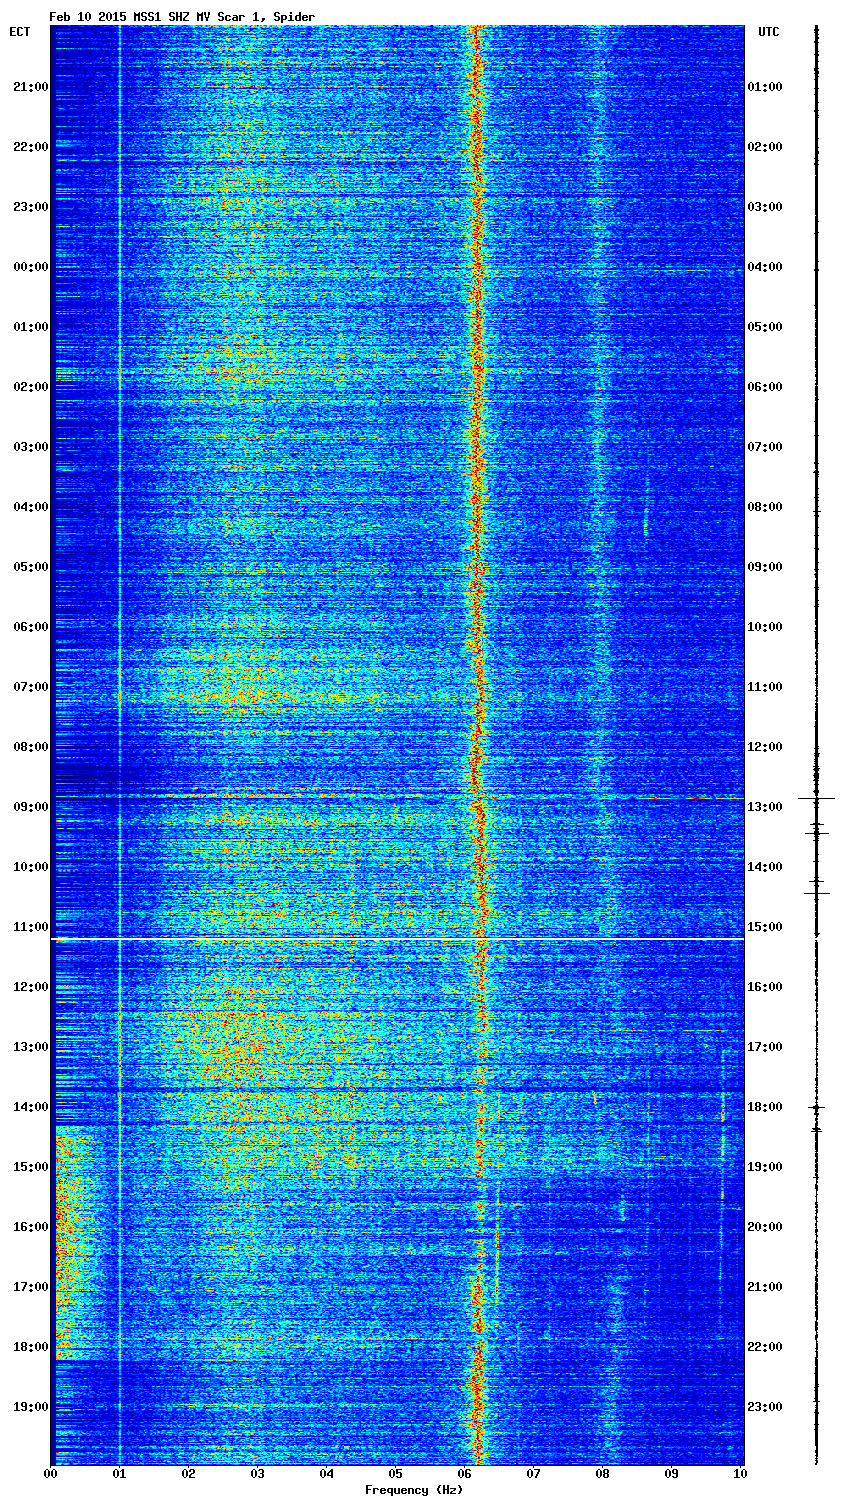
Task: Click the UTC '15:00' time label
Action: 765,927
